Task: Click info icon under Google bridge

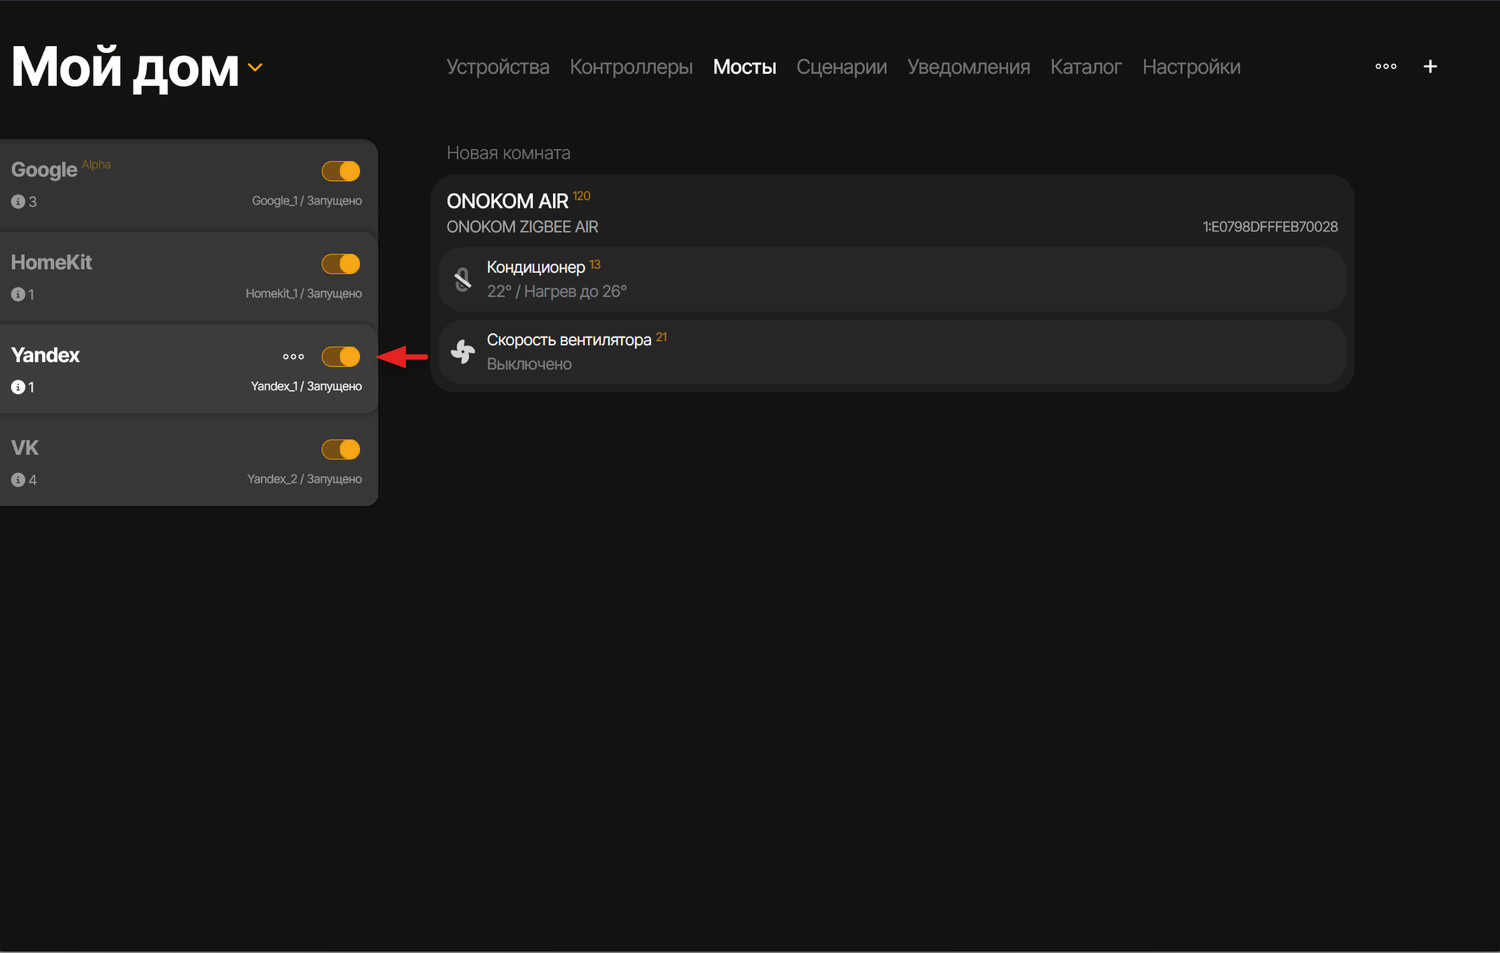Action: point(18,202)
